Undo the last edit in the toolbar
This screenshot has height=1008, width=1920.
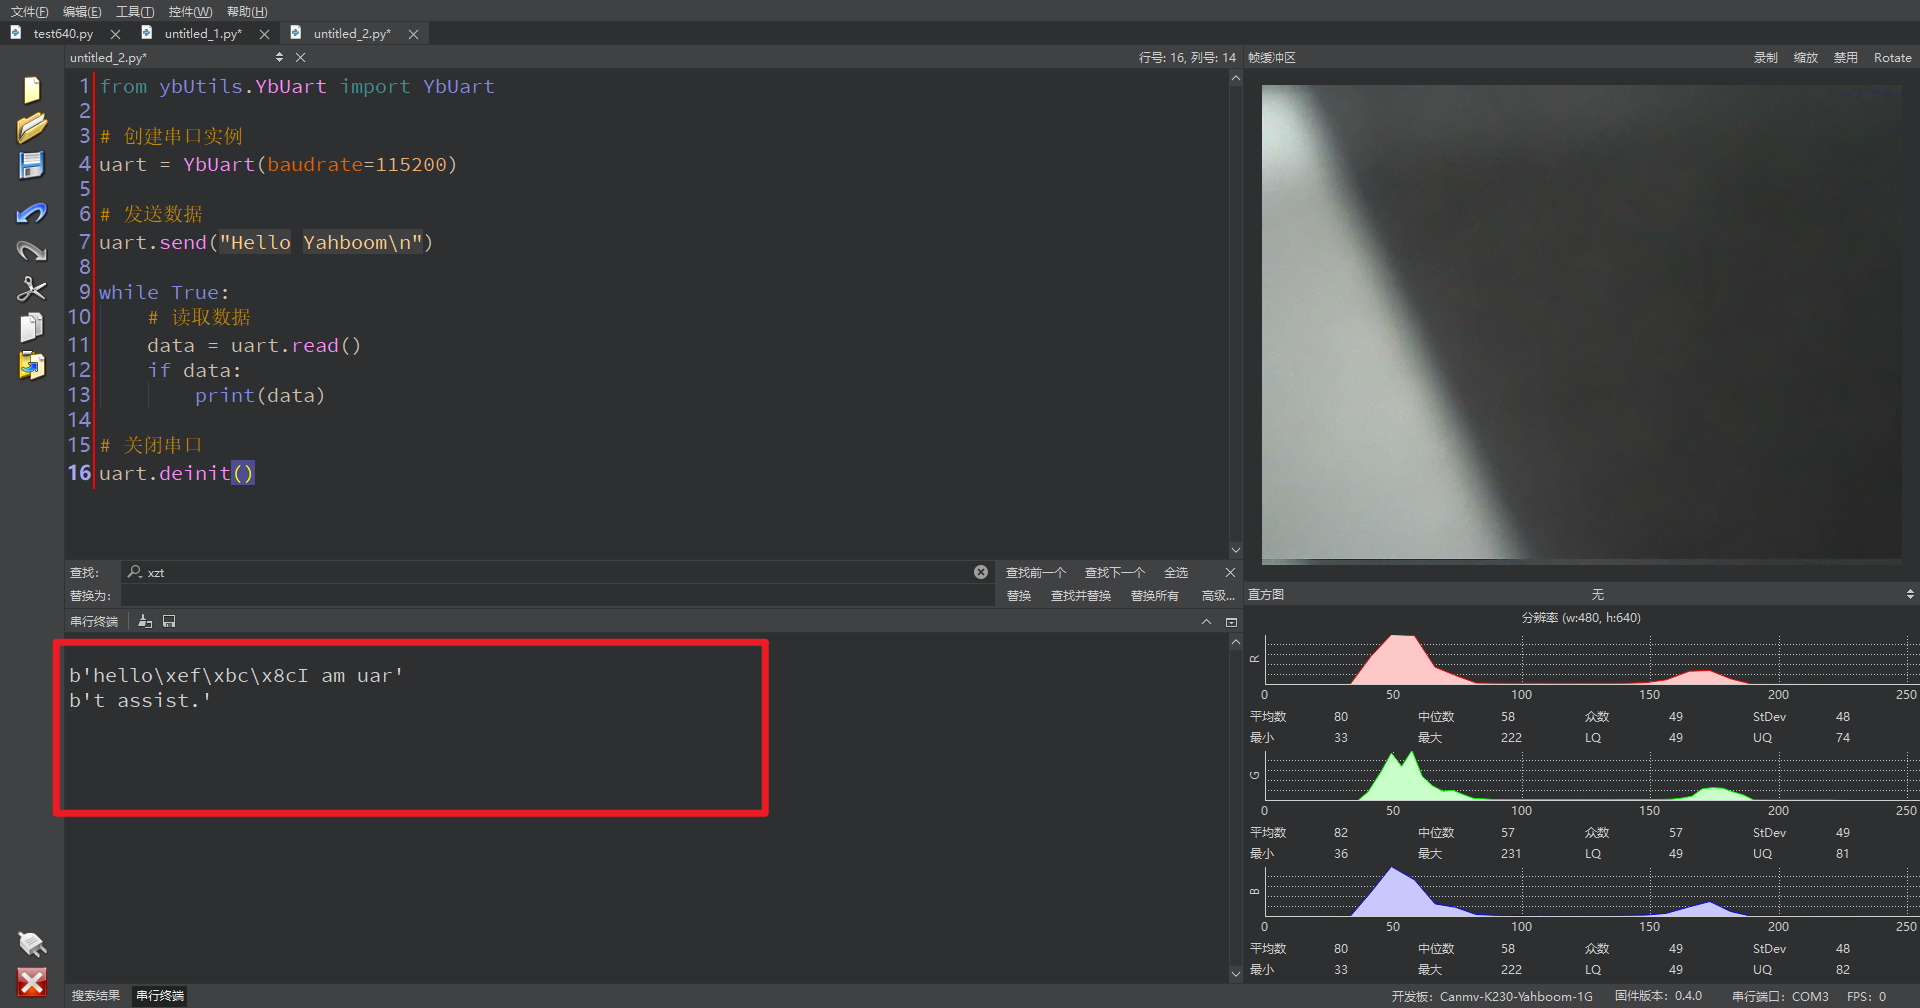[31, 213]
